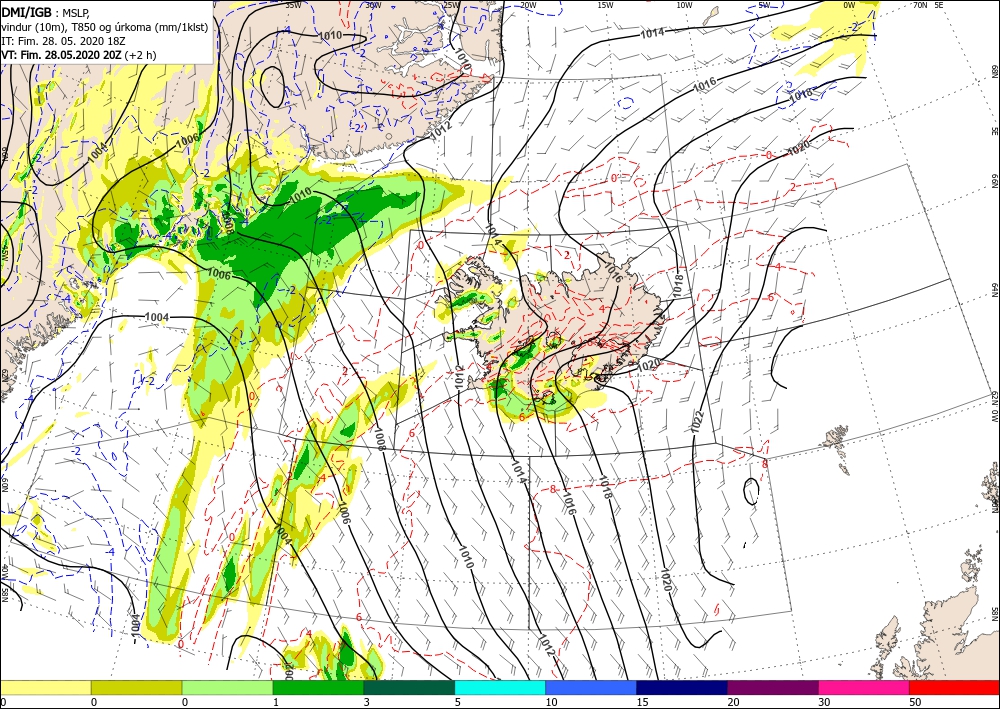Click the medium green legend color block
The image size is (1000, 709).
[318, 687]
